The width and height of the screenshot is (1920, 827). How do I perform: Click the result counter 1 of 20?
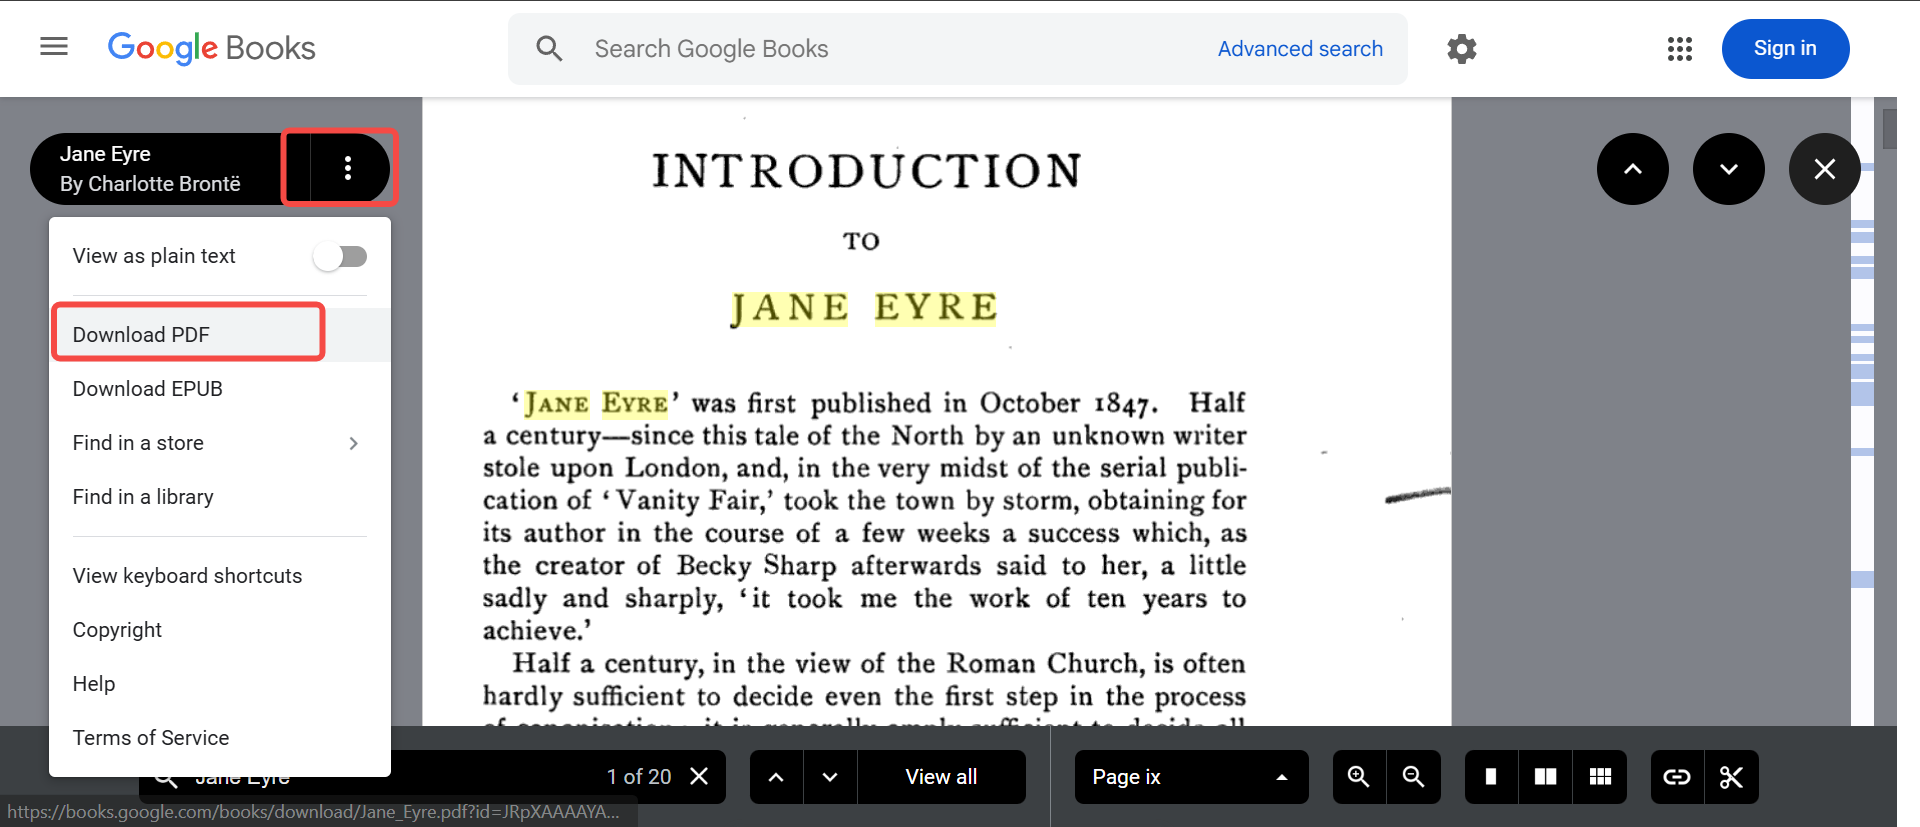(x=639, y=776)
